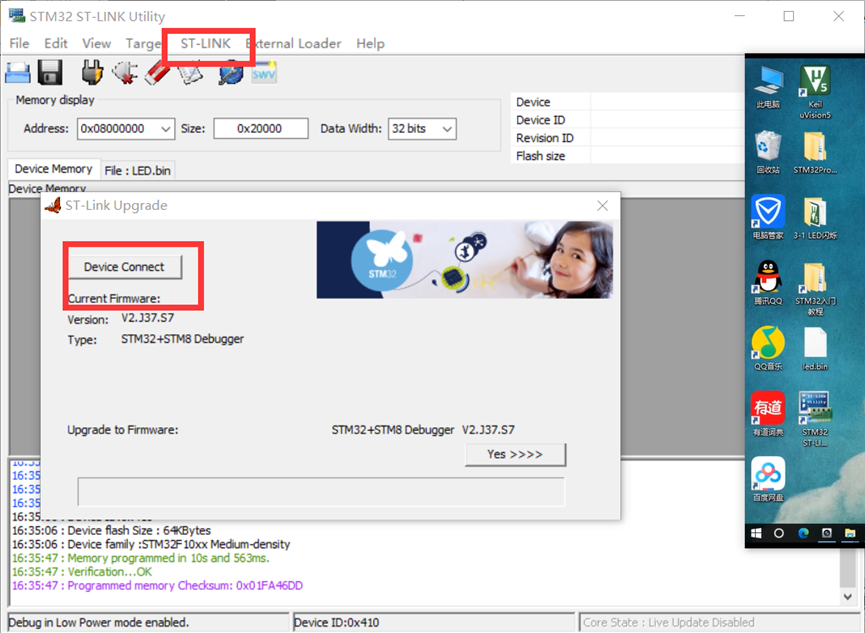The height and width of the screenshot is (633, 865).
Task: Open the Help menu
Action: click(370, 44)
